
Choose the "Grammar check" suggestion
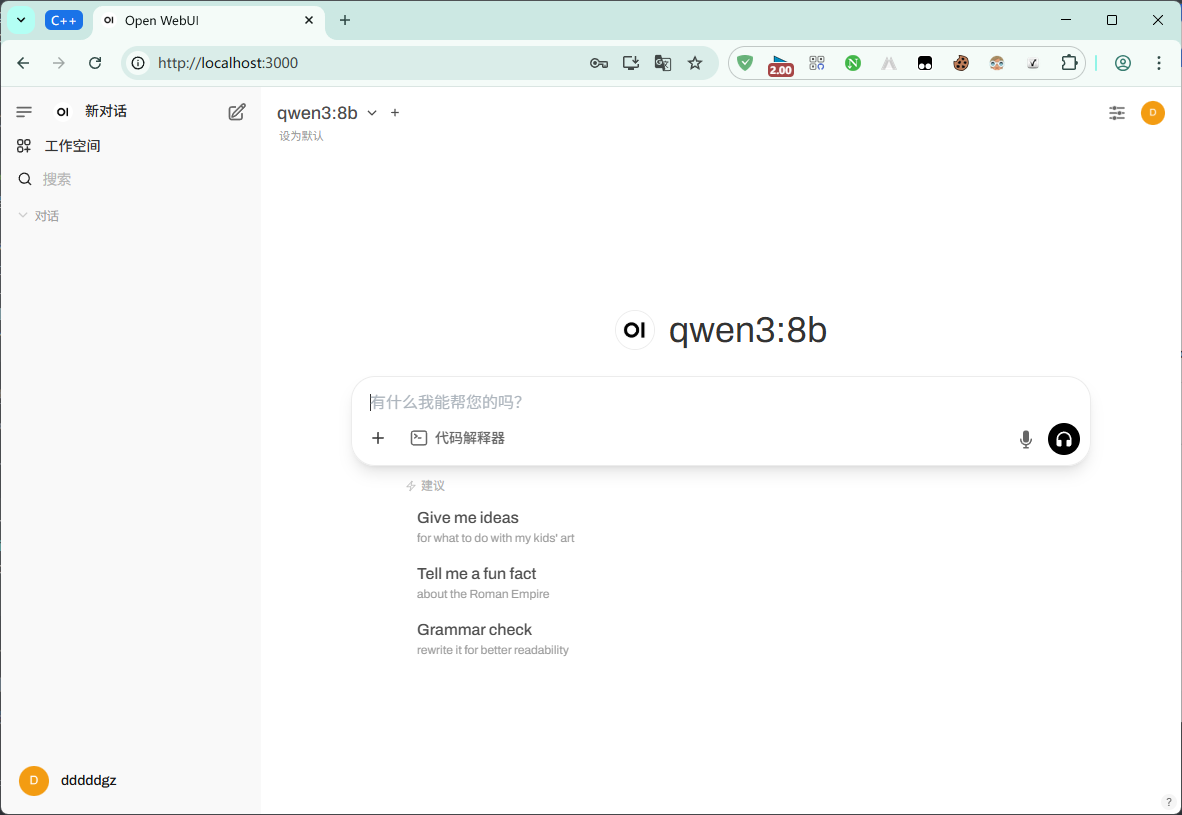click(493, 639)
